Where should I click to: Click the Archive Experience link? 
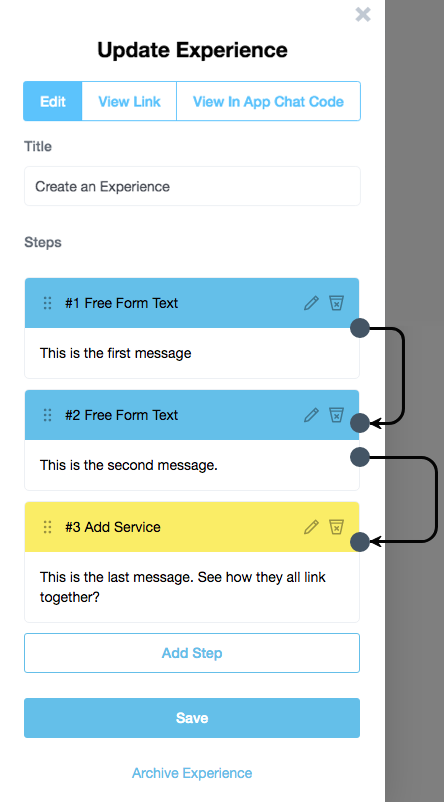point(192,773)
